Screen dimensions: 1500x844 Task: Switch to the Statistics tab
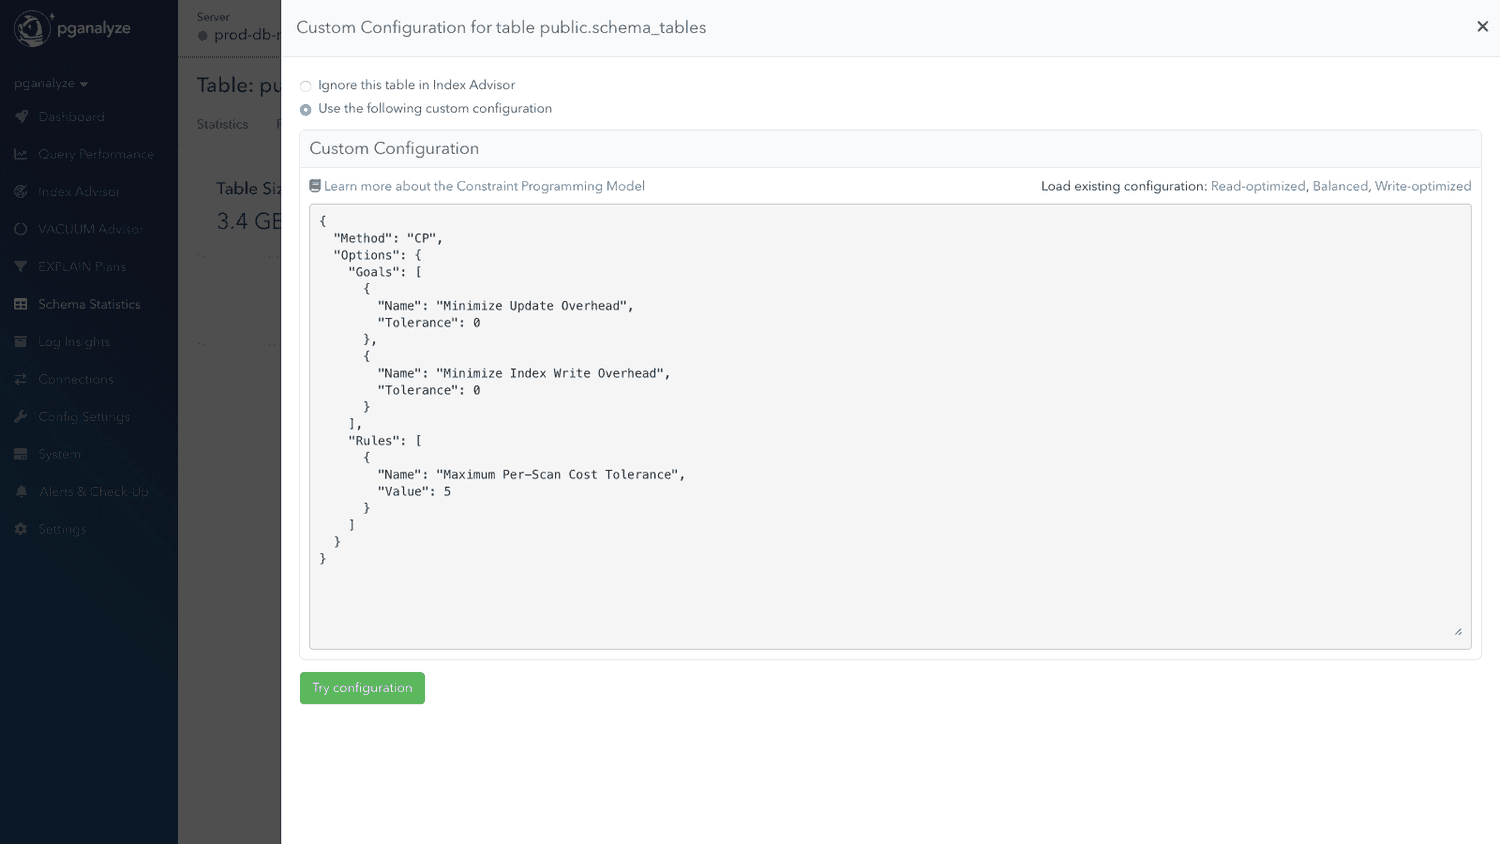pos(224,124)
